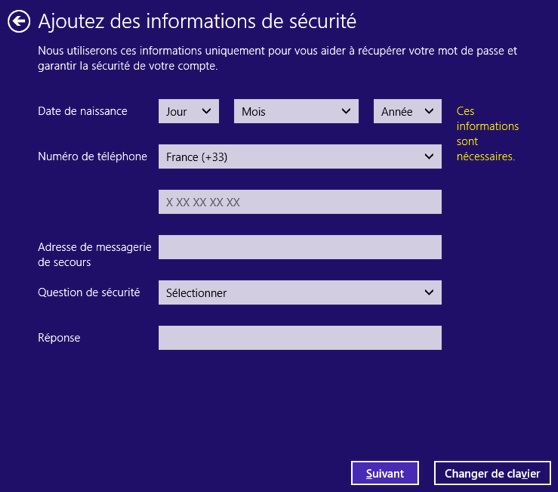The width and height of the screenshot is (558, 492).
Task: Expand the Mois month dropdown
Action: click(x=296, y=111)
